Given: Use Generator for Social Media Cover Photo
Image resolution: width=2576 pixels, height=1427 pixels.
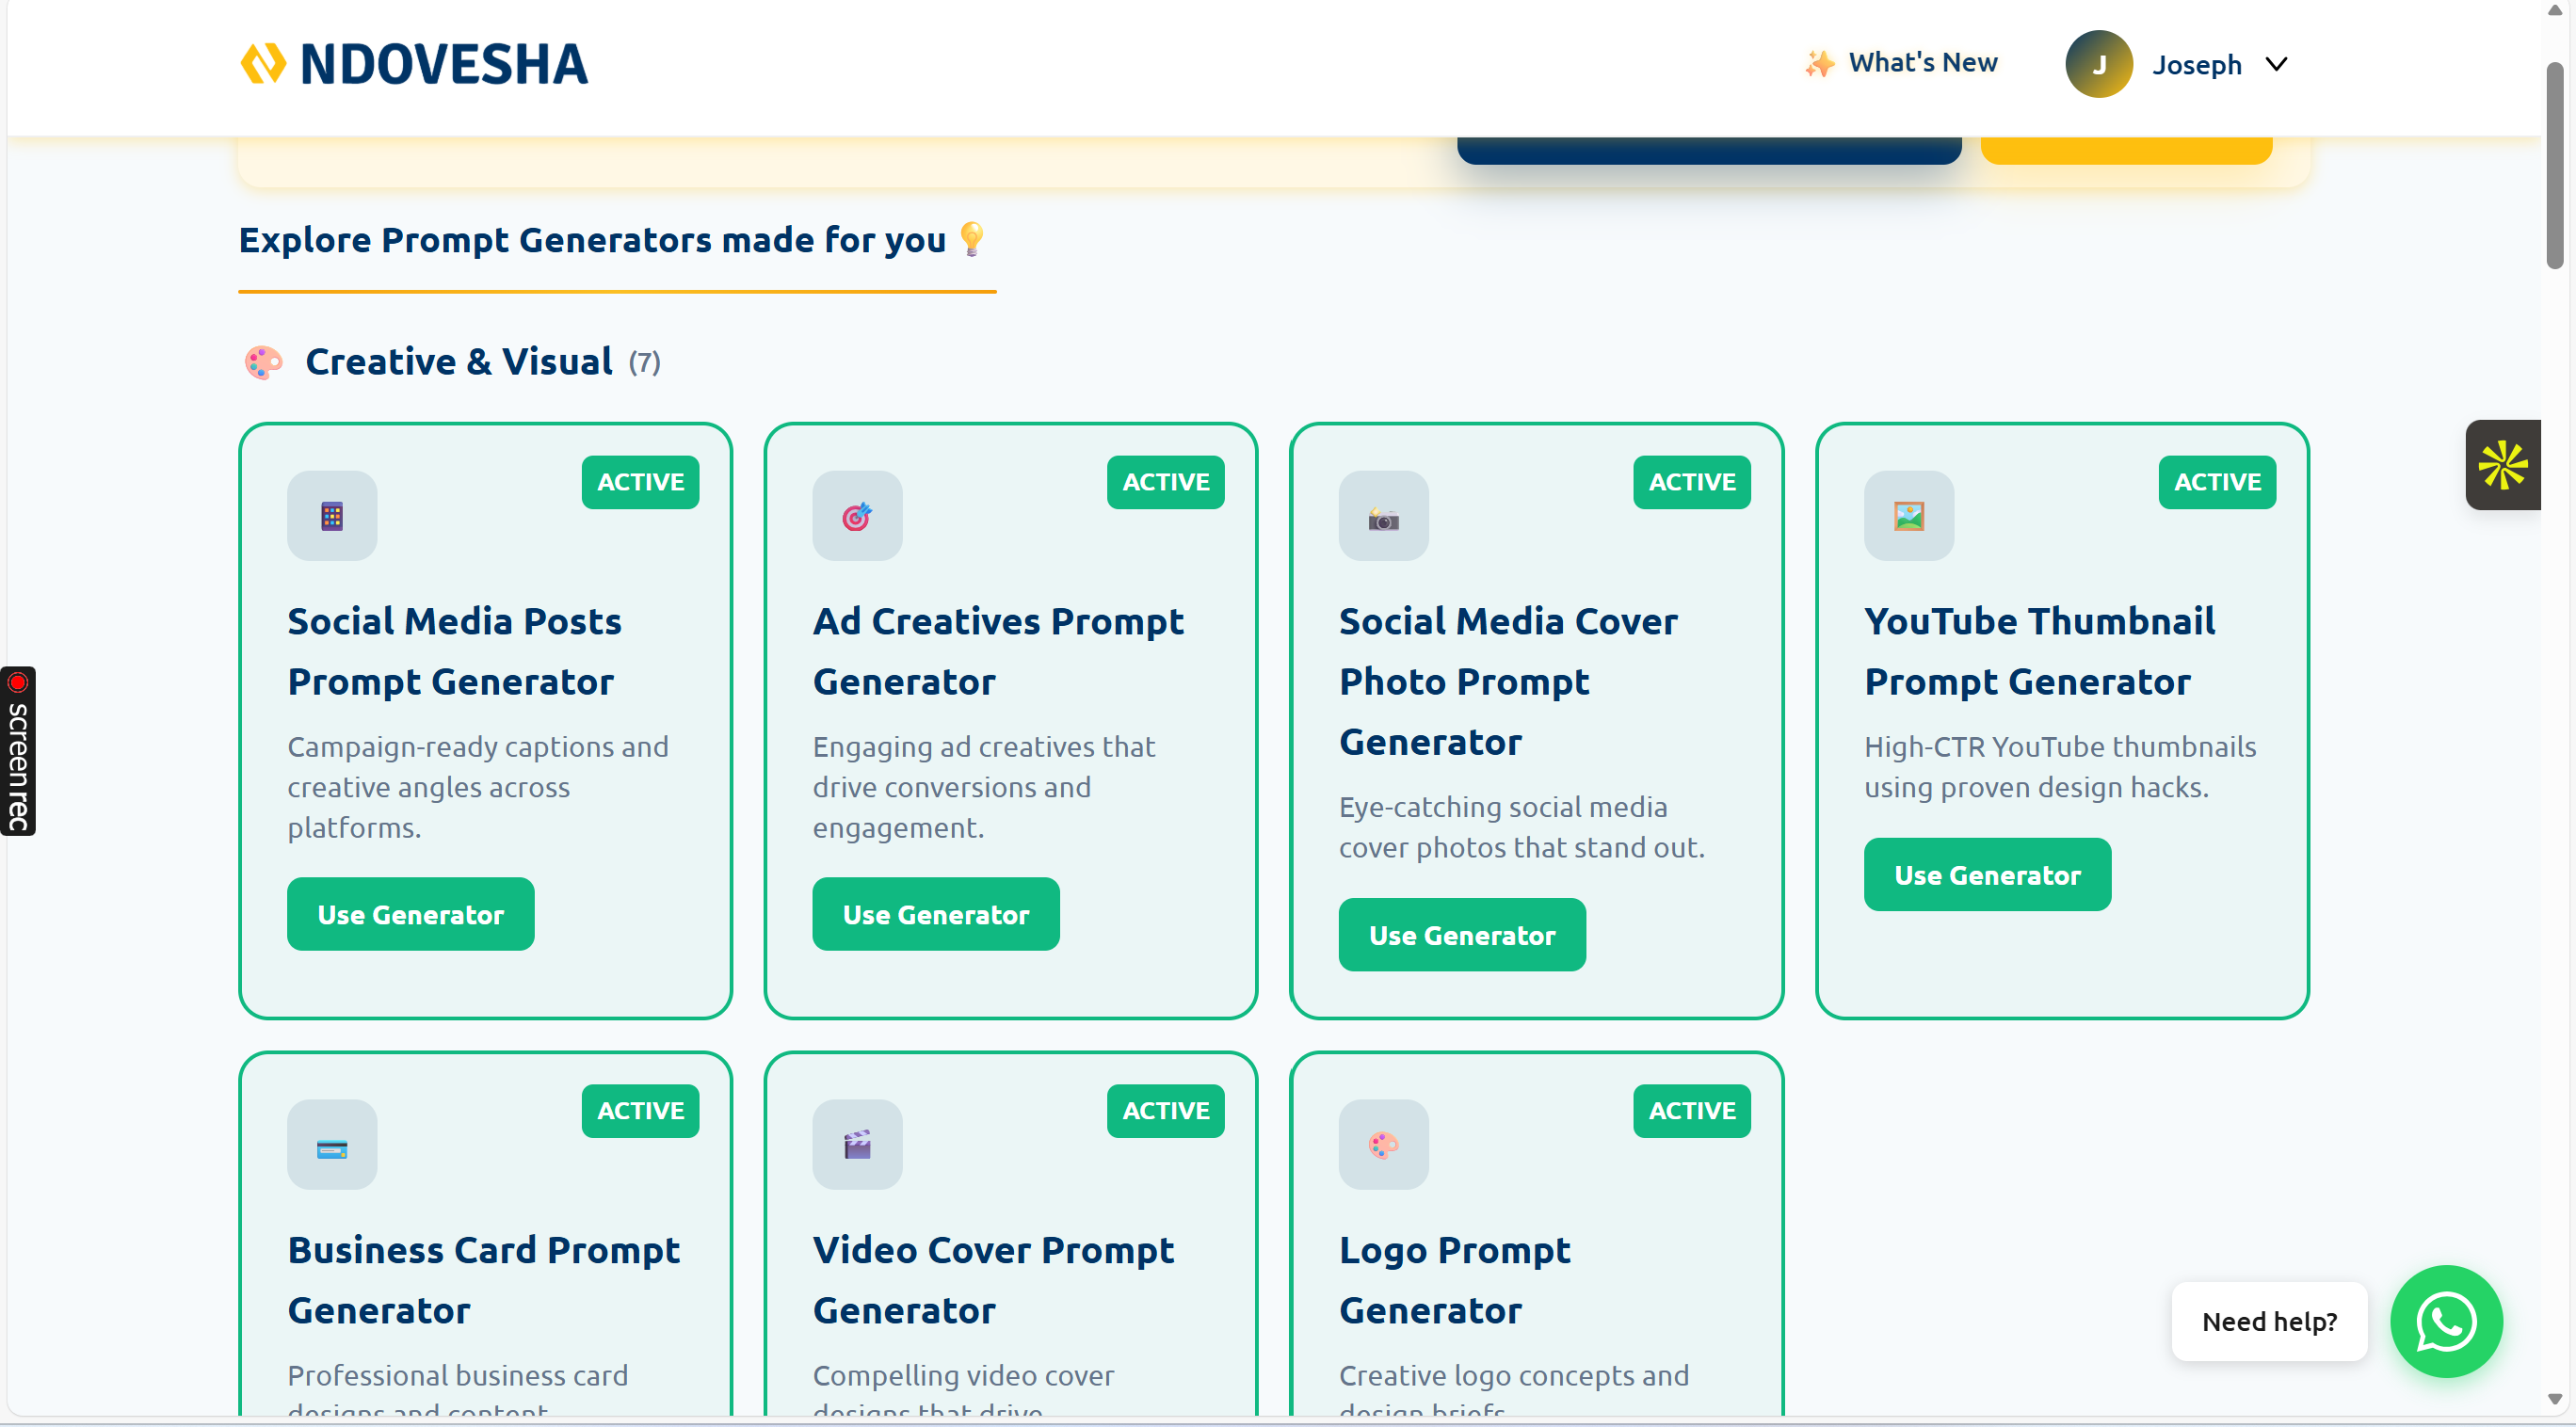Looking at the screenshot, I should [x=1461, y=935].
